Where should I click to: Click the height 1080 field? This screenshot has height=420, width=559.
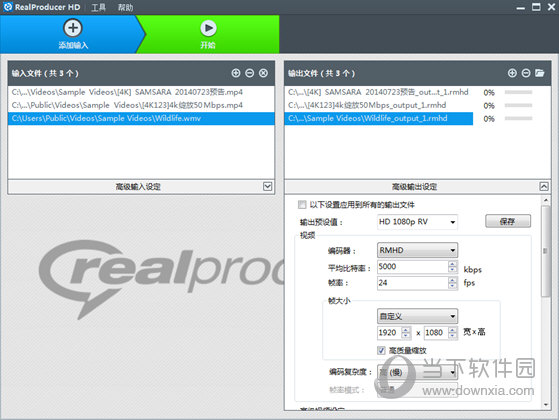436,333
